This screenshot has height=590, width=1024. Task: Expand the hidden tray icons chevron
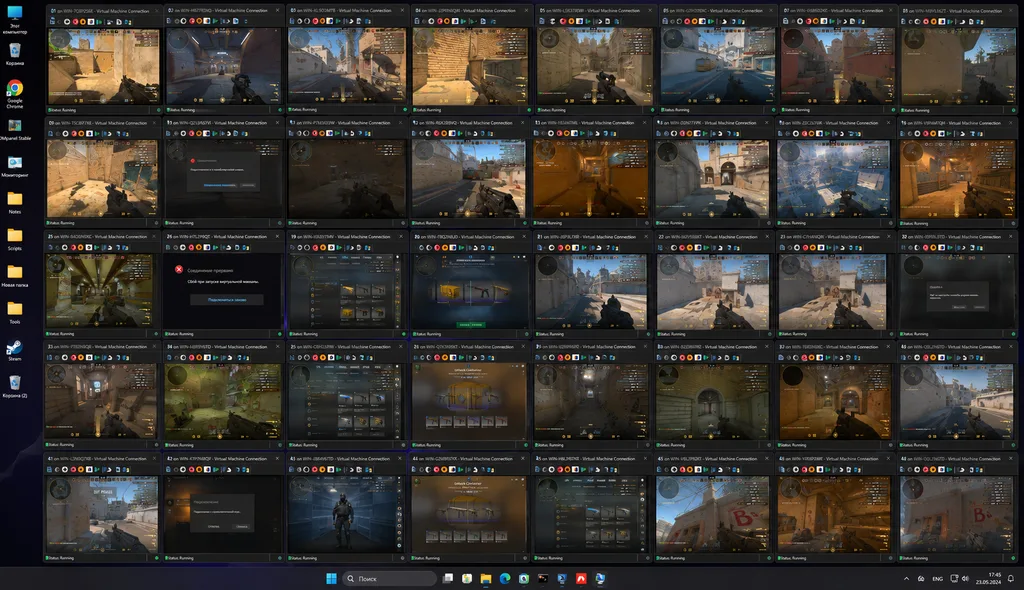click(906, 579)
